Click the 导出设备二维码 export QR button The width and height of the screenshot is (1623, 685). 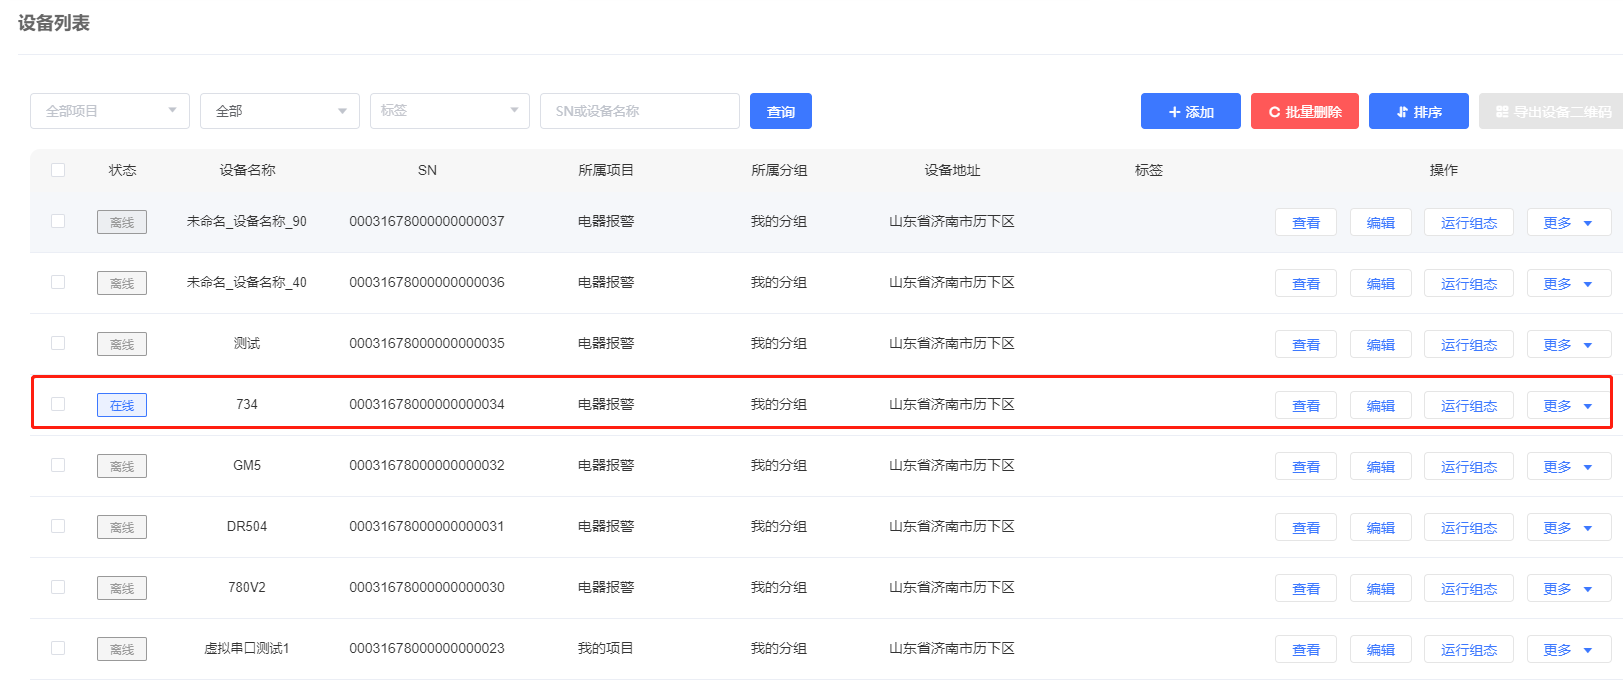1551,111
